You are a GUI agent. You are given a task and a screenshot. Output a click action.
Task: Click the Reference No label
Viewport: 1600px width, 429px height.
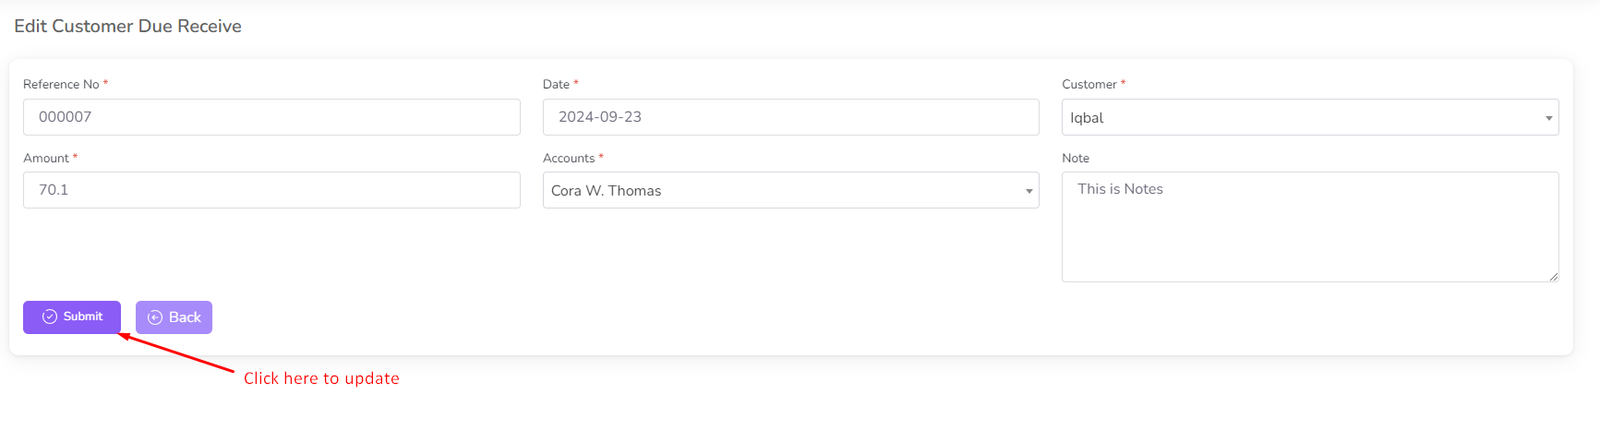61,85
